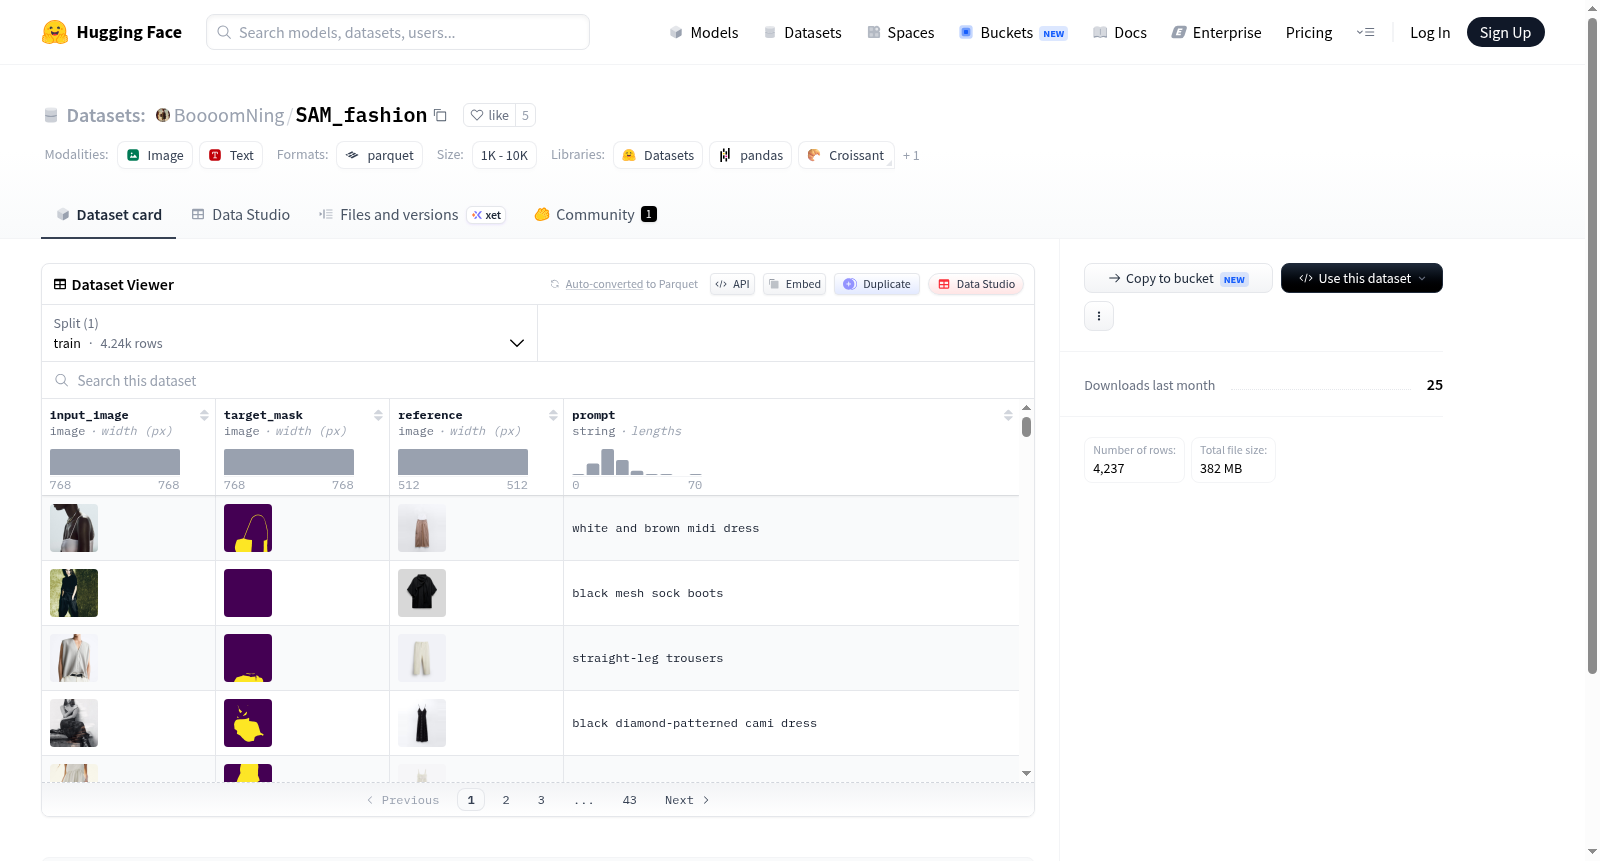Click target mask thumbnail in sock boots row
This screenshot has width=1600, height=861.
[x=248, y=593]
